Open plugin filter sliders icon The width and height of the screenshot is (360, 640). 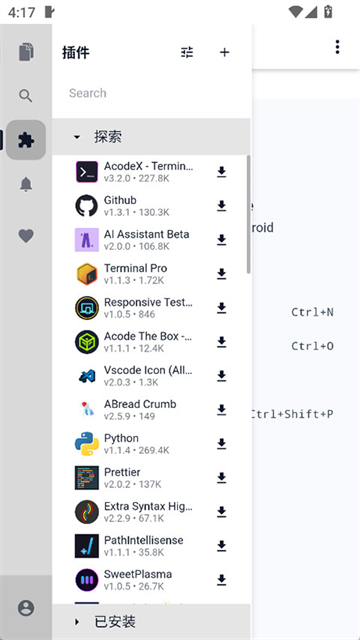click(x=187, y=52)
